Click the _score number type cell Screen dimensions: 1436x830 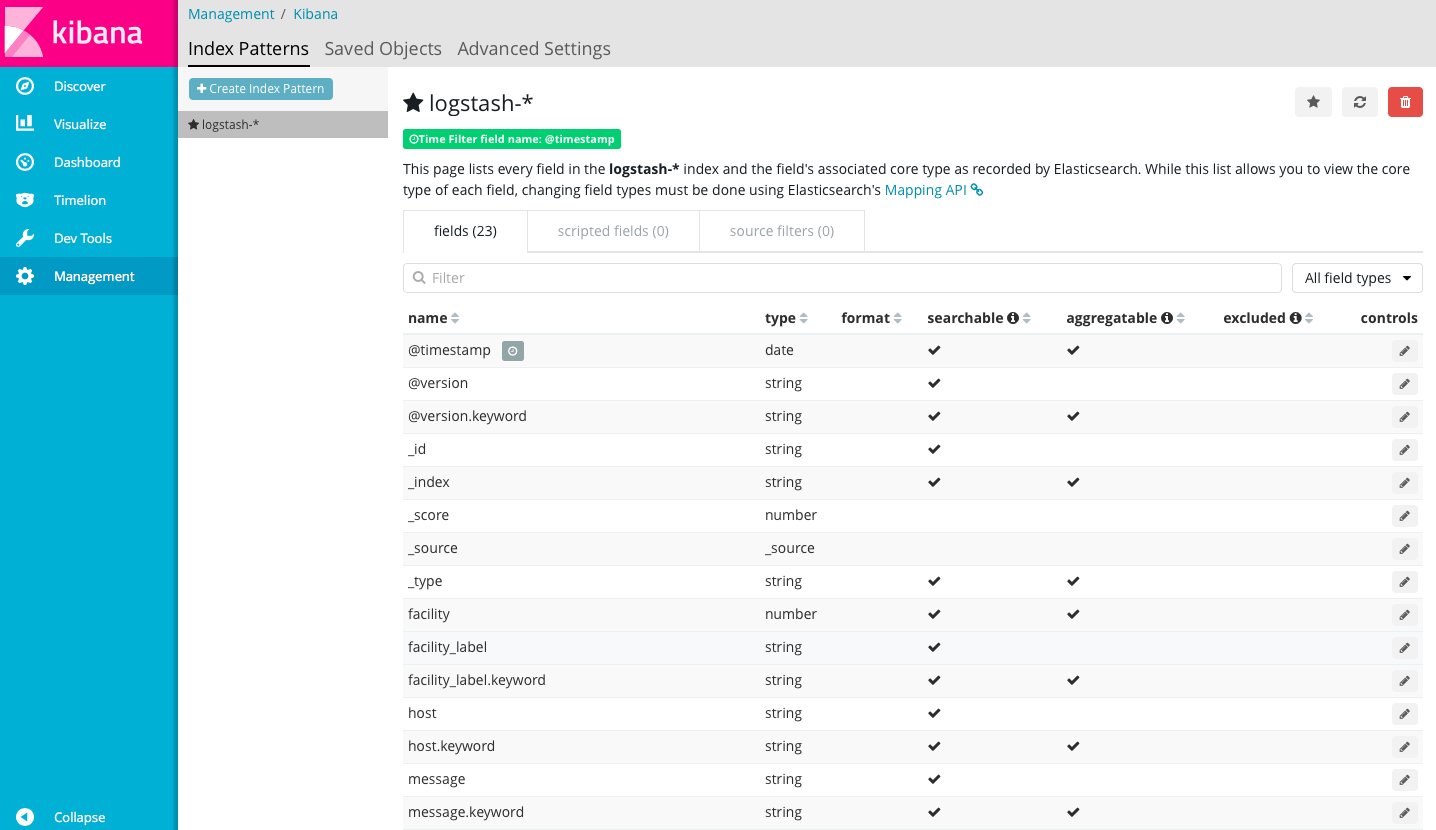point(791,516)
